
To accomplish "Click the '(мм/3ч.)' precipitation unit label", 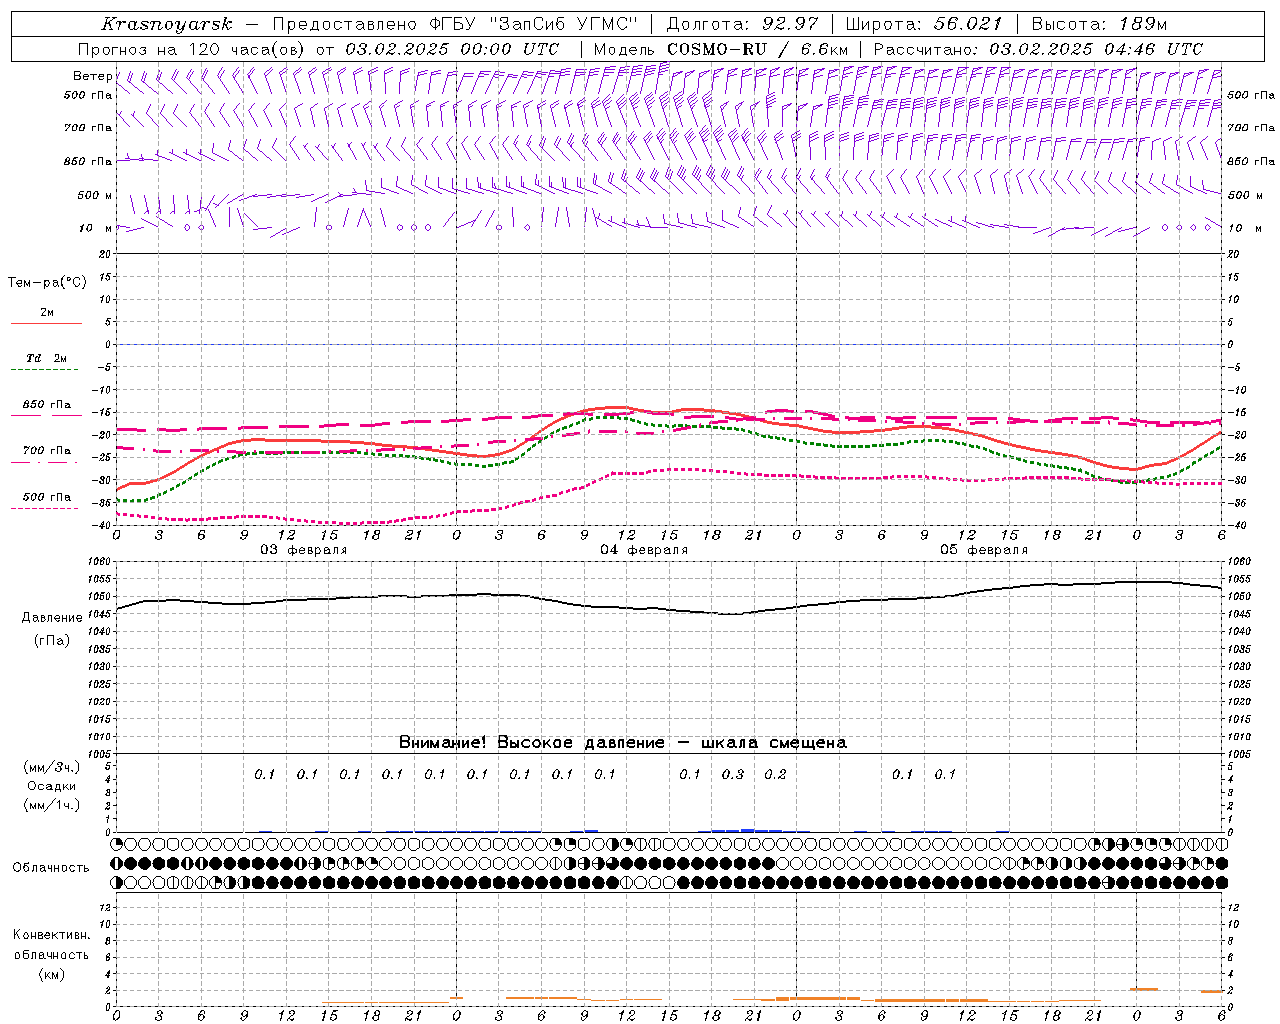I will click(x=52, y=768).
